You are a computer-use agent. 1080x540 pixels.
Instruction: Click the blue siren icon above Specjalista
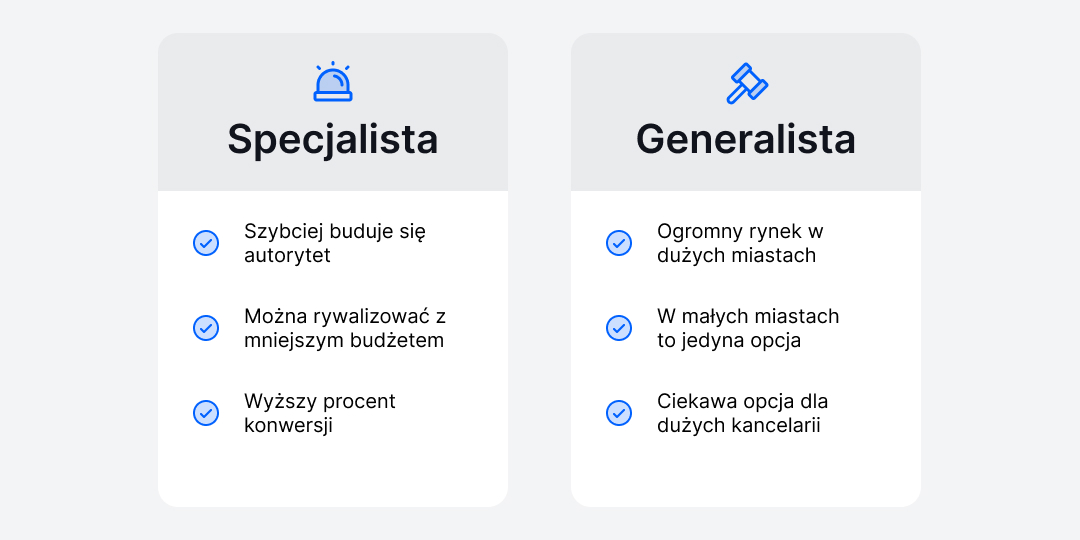point(333,83)
